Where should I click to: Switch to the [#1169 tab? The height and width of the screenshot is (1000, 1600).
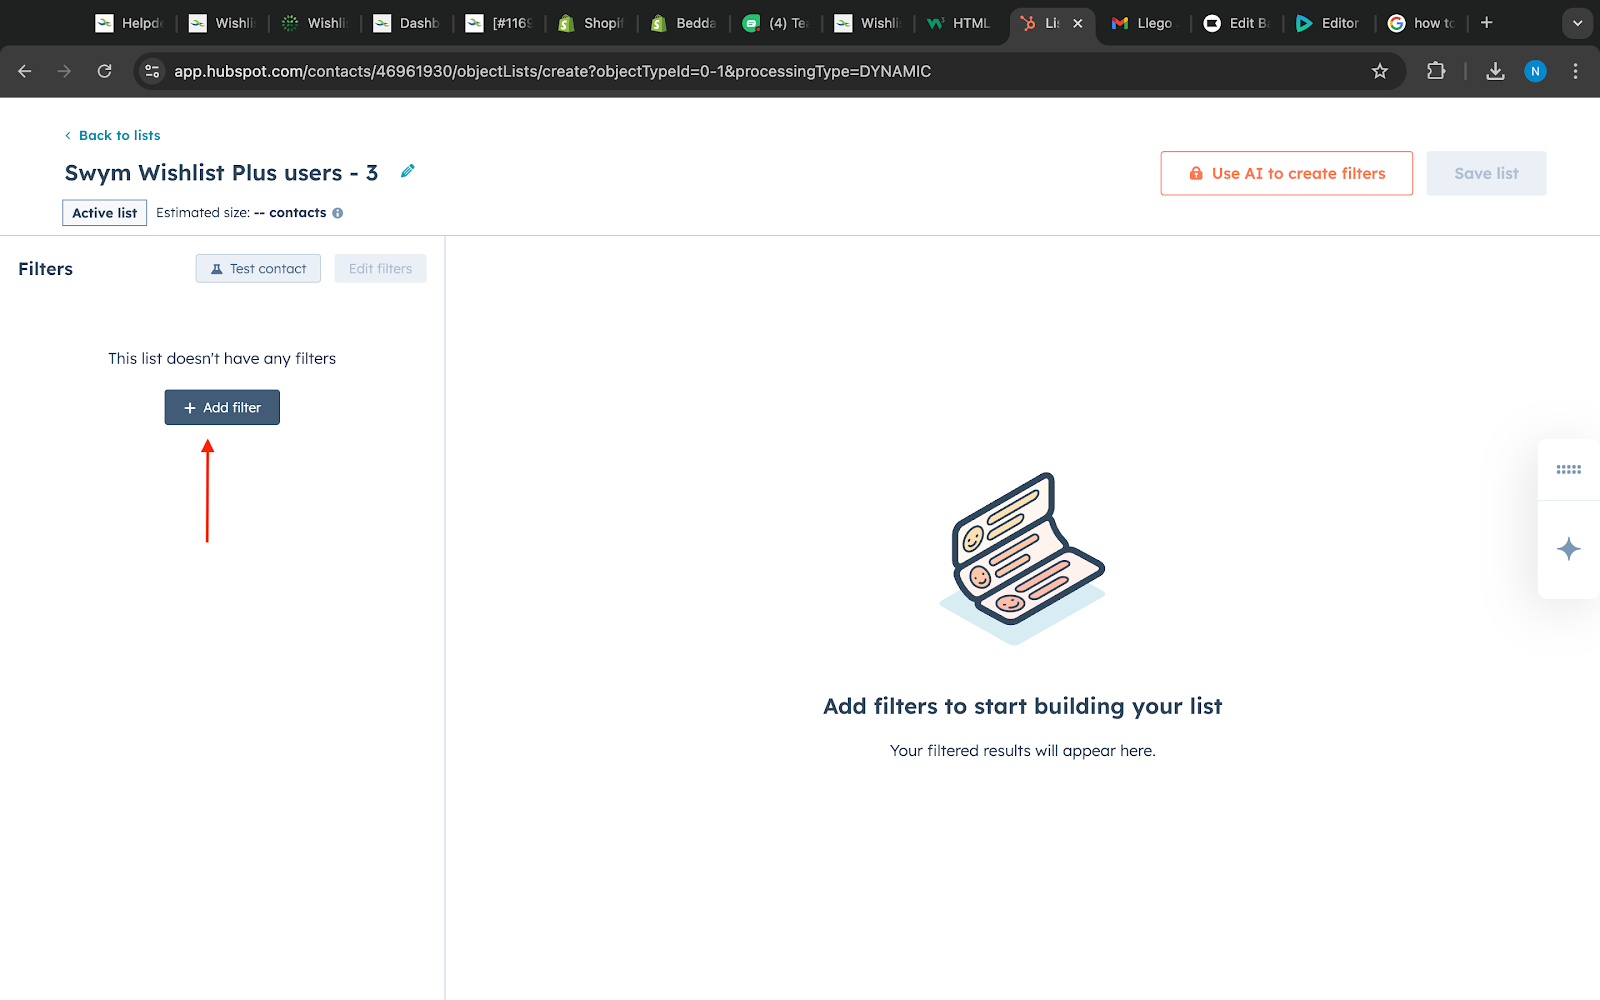pos(499,23)
